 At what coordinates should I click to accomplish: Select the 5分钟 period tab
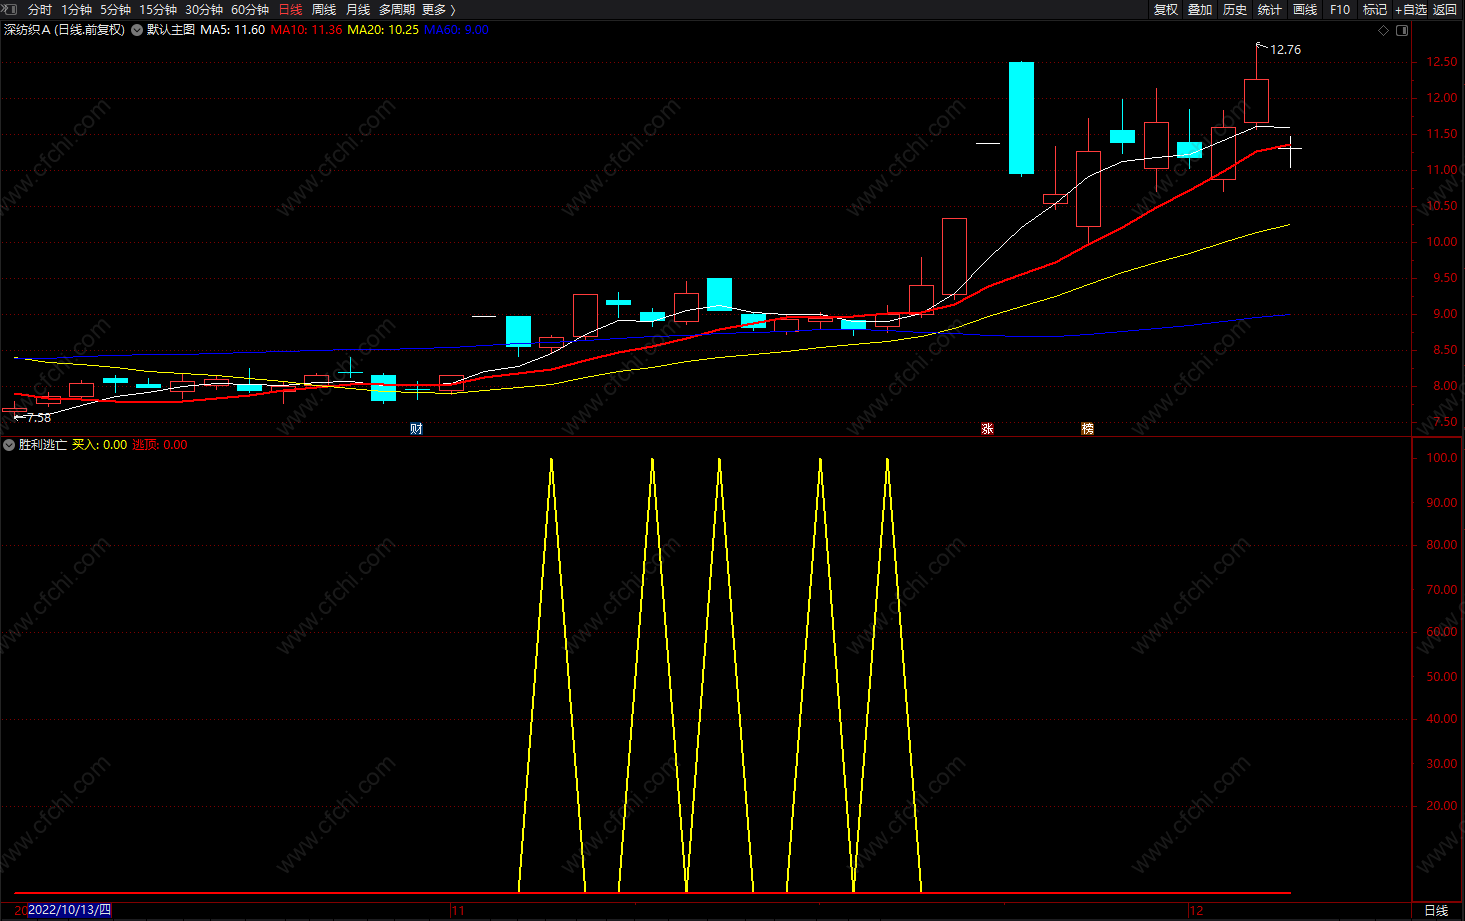click(115, 9)
